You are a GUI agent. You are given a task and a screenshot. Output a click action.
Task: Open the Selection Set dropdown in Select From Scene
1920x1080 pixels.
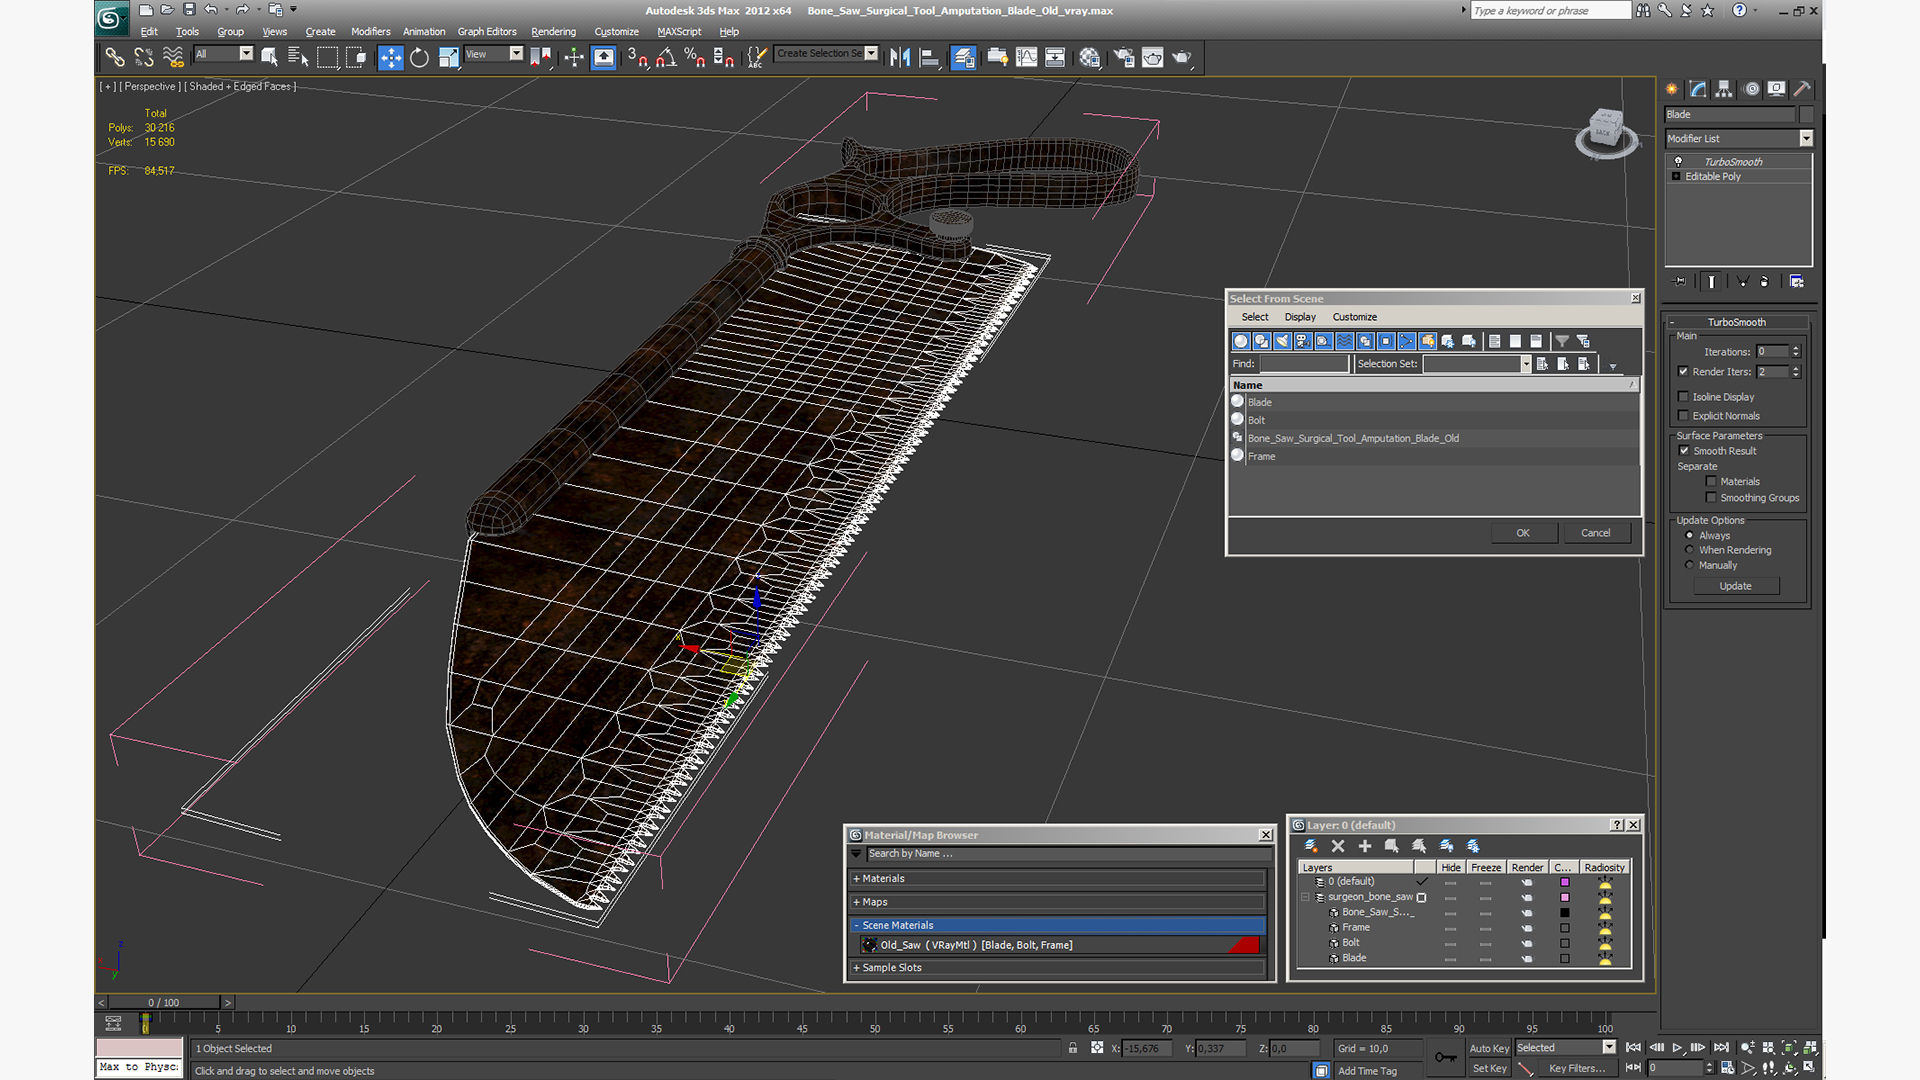(1526, 364)
